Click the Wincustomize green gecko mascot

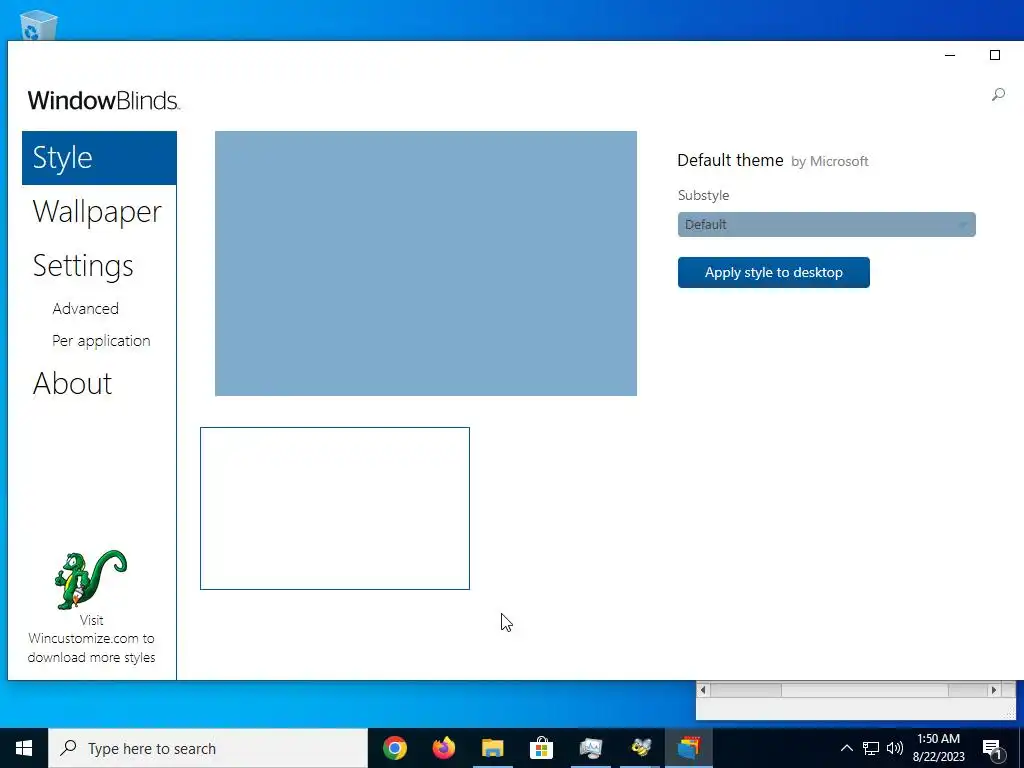point(91,580)
